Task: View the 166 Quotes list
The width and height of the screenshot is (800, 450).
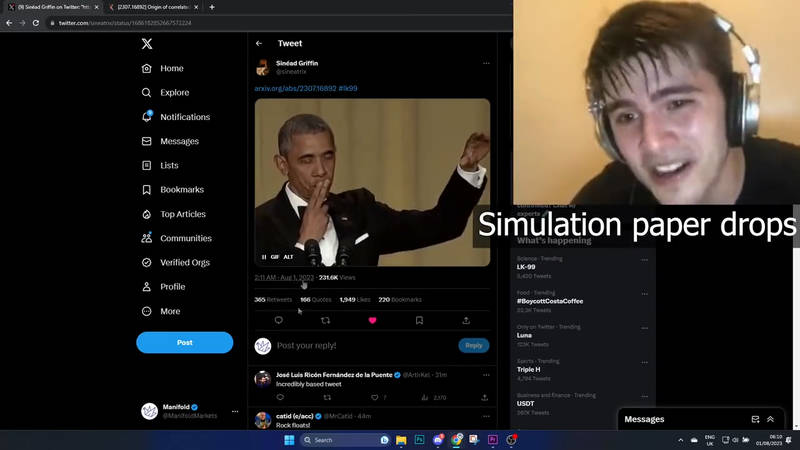Action: (316, 299)
